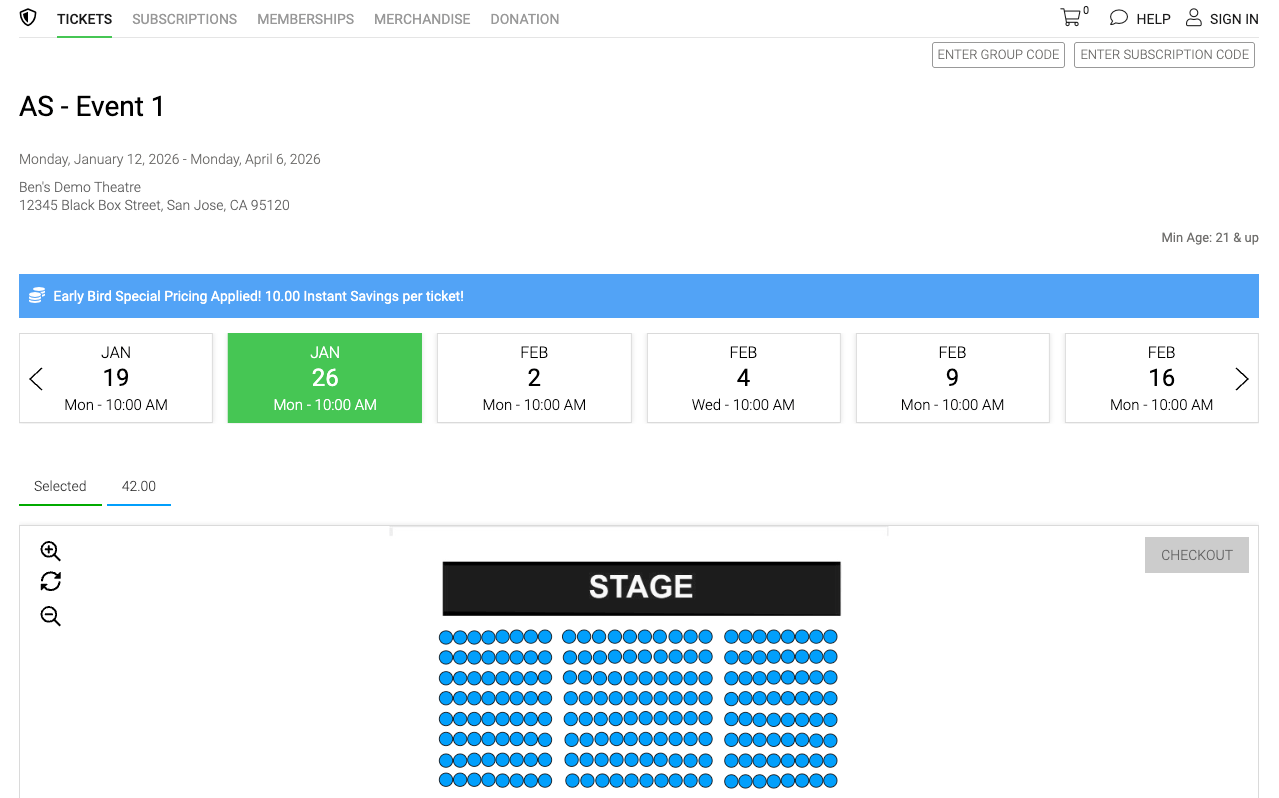Image resolution: width=1279 pixels, height=798 pixels.
Task: Zoom in on the seat map
Action: (x=51, y=551)
